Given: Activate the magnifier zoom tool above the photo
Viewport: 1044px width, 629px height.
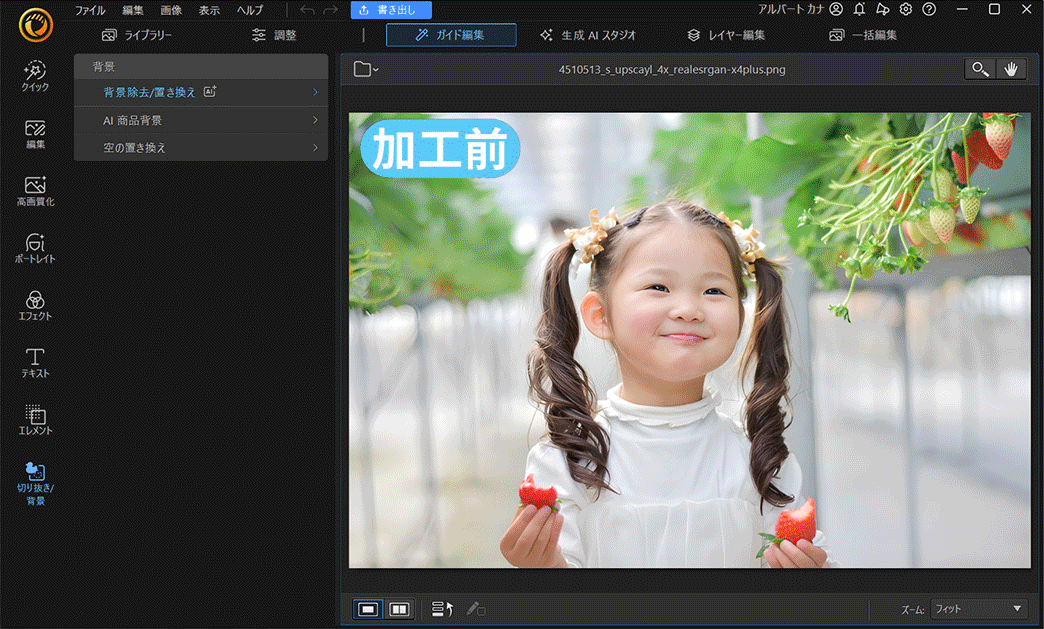Looking at the screenshot, I should [x=979, y=69].
